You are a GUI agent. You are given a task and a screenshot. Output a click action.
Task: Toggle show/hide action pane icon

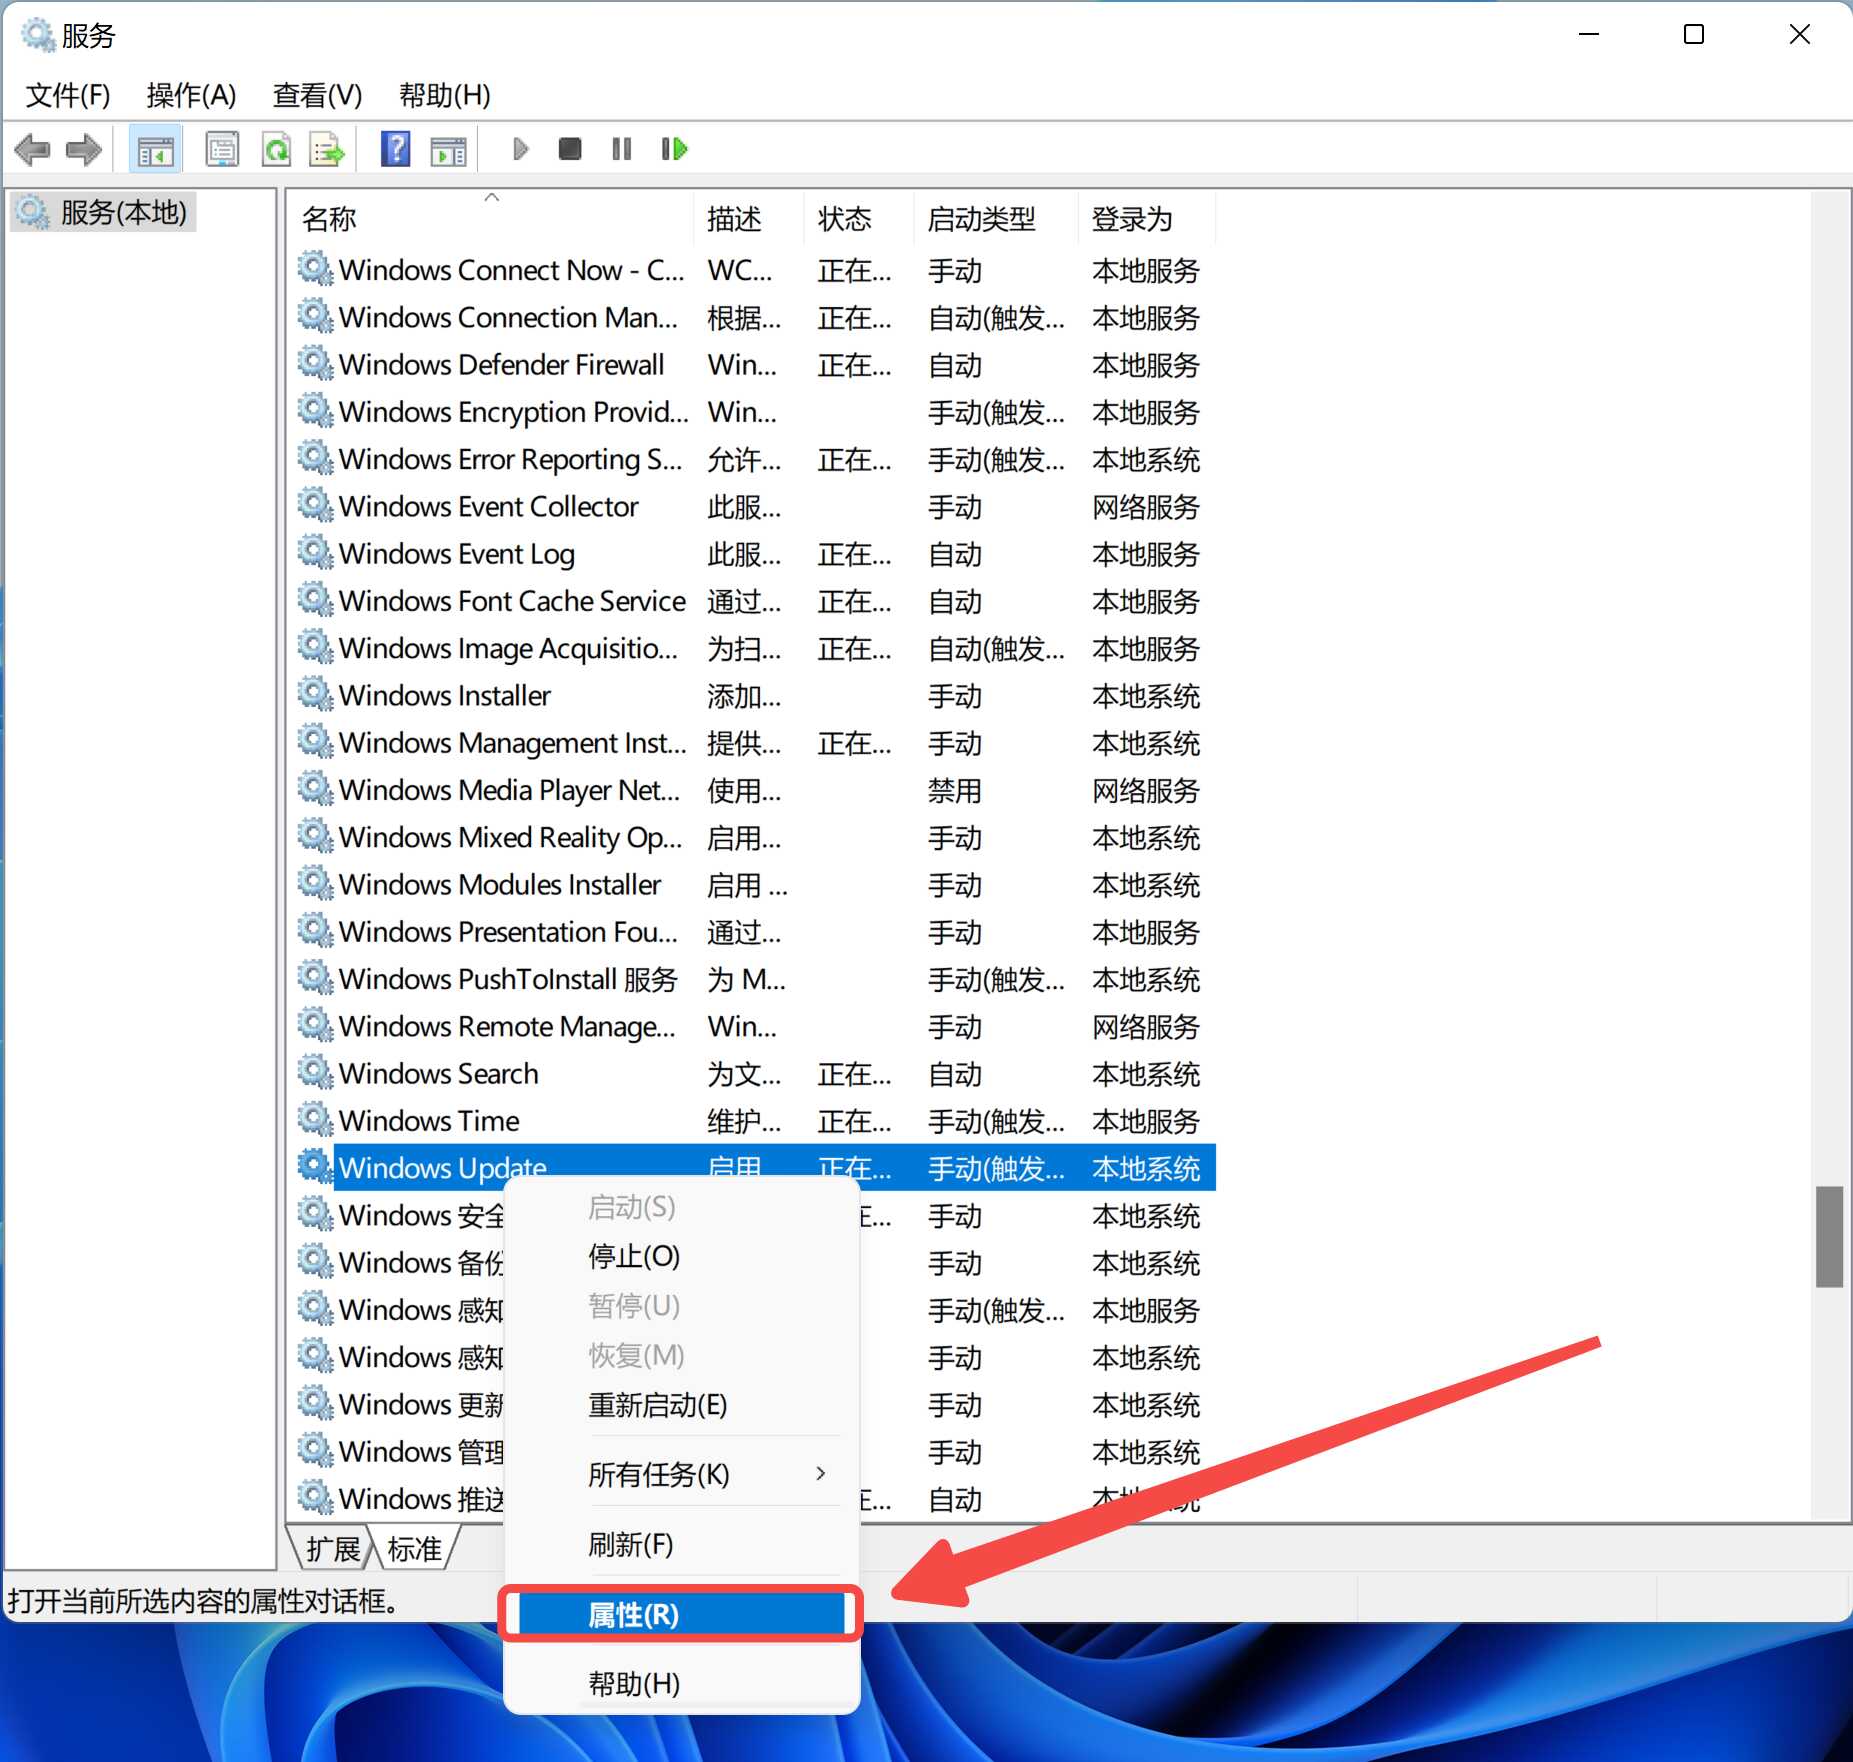click(x=448, y=150)
